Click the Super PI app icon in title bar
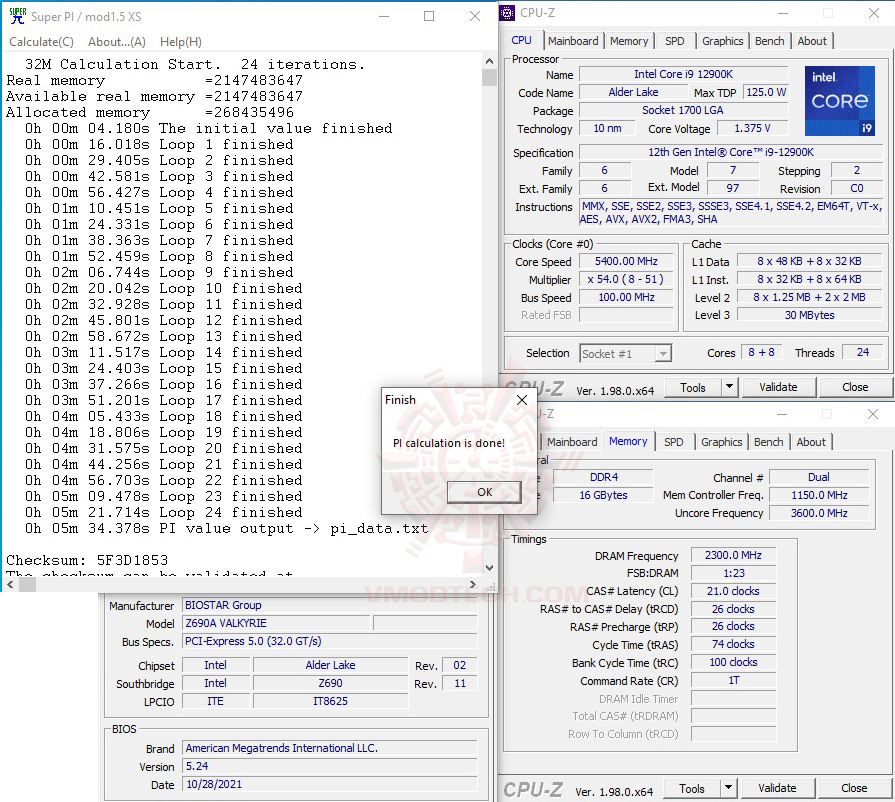 point(17,16)
